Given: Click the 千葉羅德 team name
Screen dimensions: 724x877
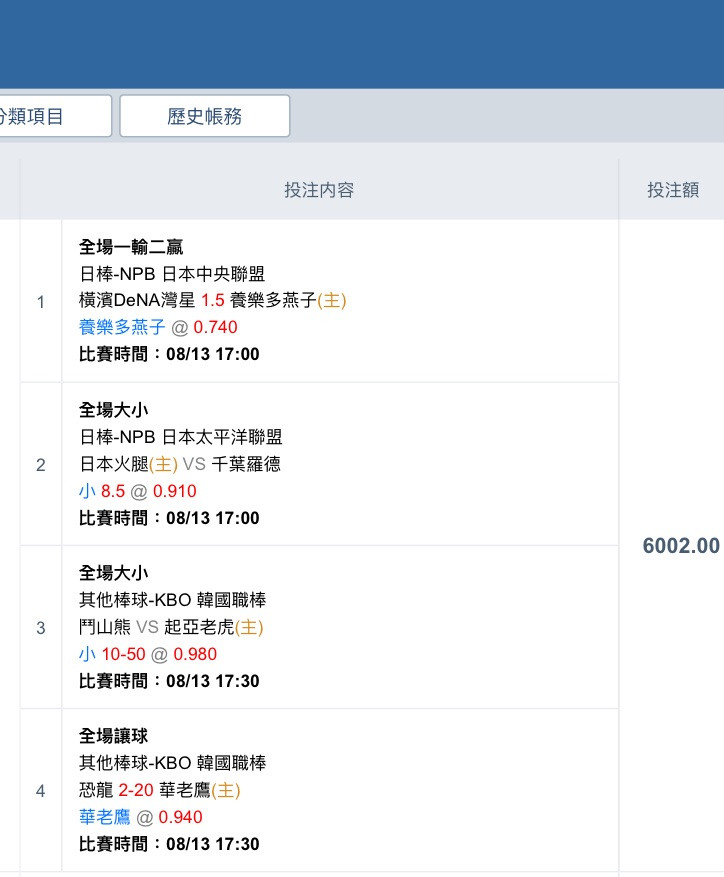Looking at the screenshot, I should pyautogui.click(x=246, y=464).
